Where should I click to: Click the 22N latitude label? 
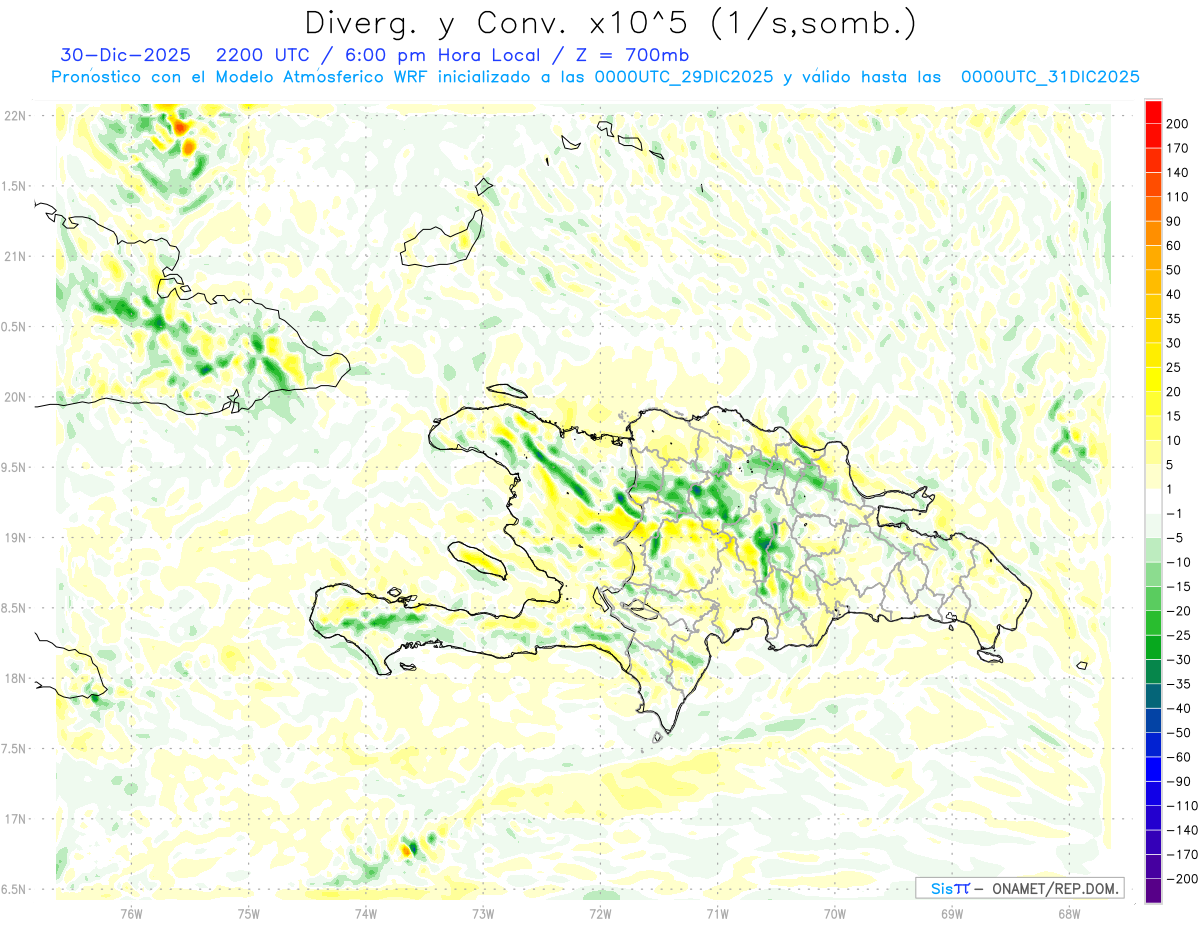pos(15,116)
